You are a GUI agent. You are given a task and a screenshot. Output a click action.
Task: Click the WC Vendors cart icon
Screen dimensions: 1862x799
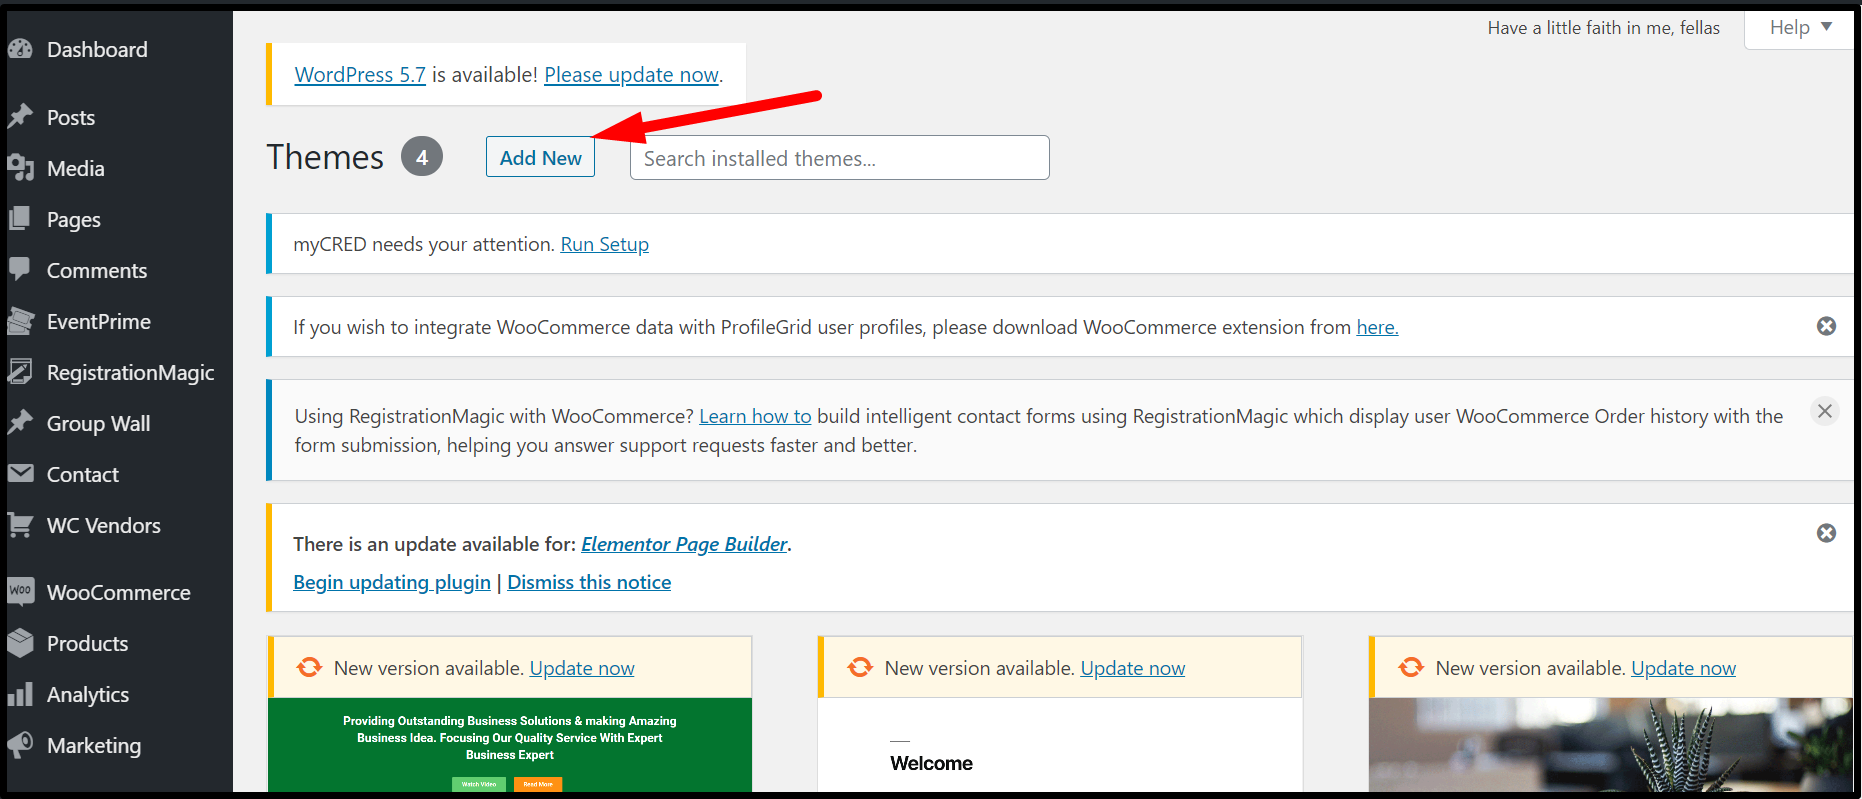[x=20, y=525]
